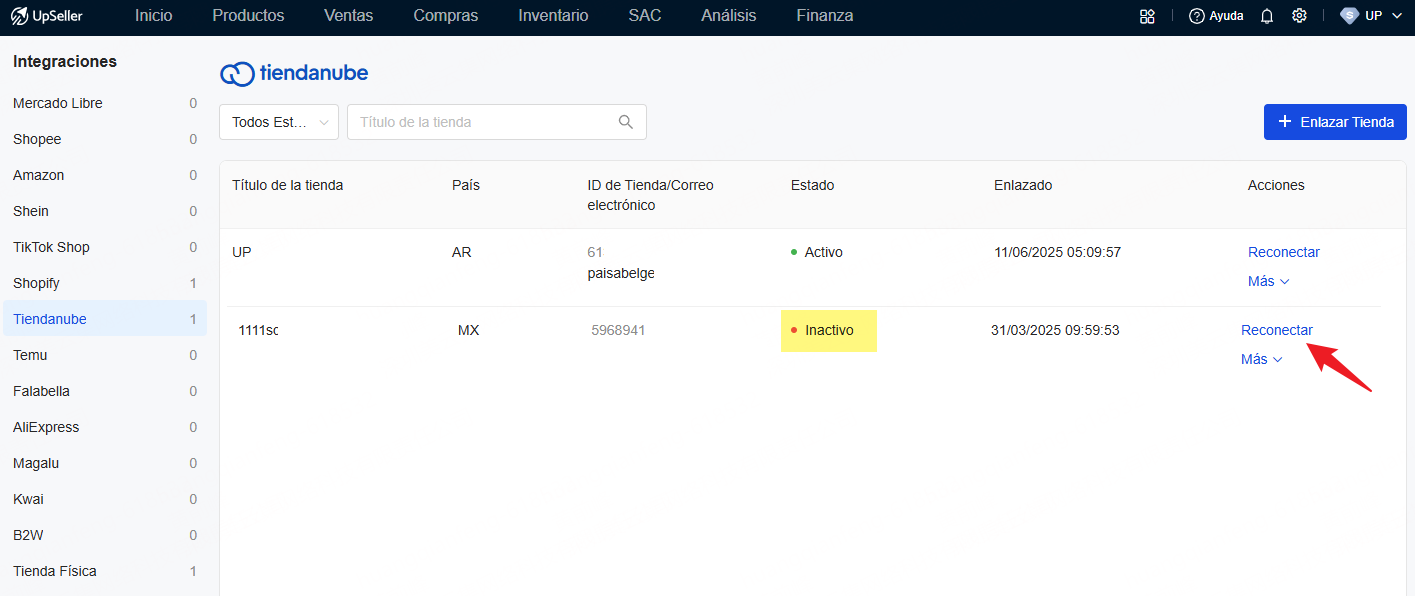Image resolution: width=1415 pixels, height=596 pixels.
Task: Click the Enlazar Tienda button
Action: [x=1335, y=122]
